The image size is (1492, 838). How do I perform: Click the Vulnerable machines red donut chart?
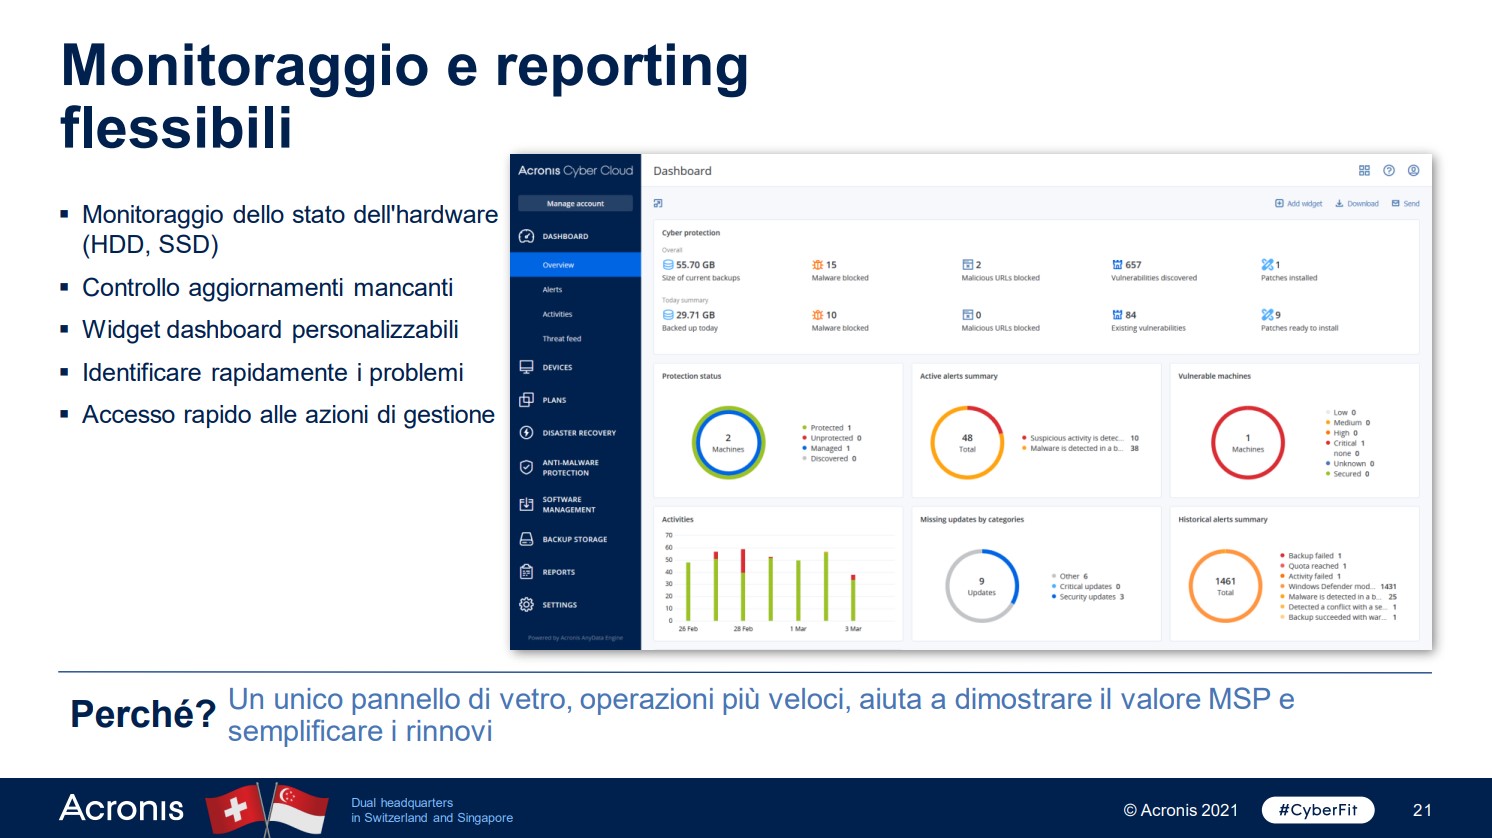point(1247,443)
